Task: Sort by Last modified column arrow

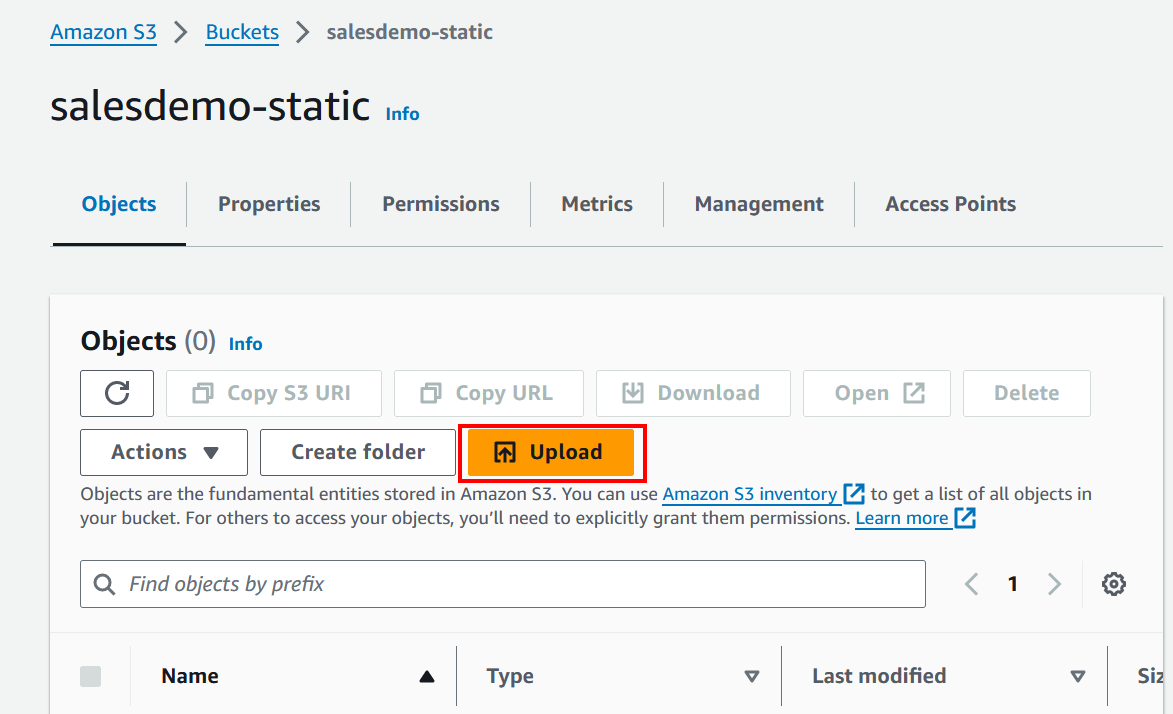Action: (1077, 677)
